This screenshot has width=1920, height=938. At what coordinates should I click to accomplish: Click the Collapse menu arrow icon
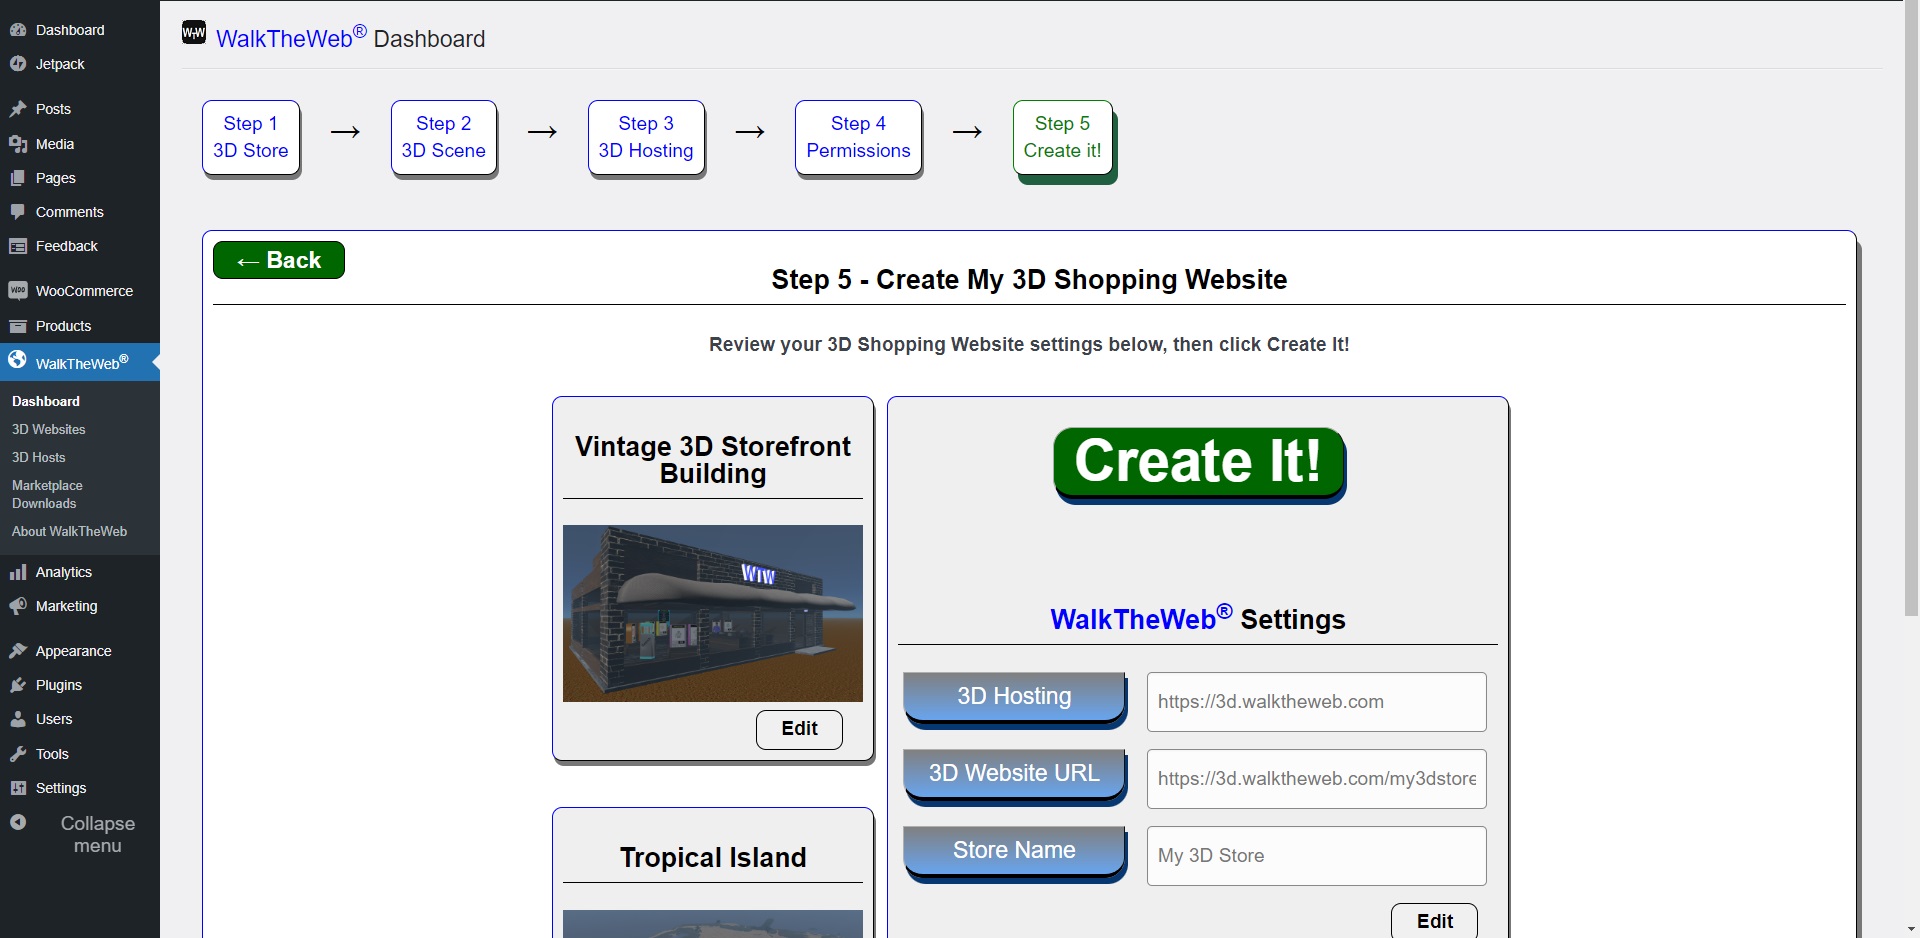18,822
